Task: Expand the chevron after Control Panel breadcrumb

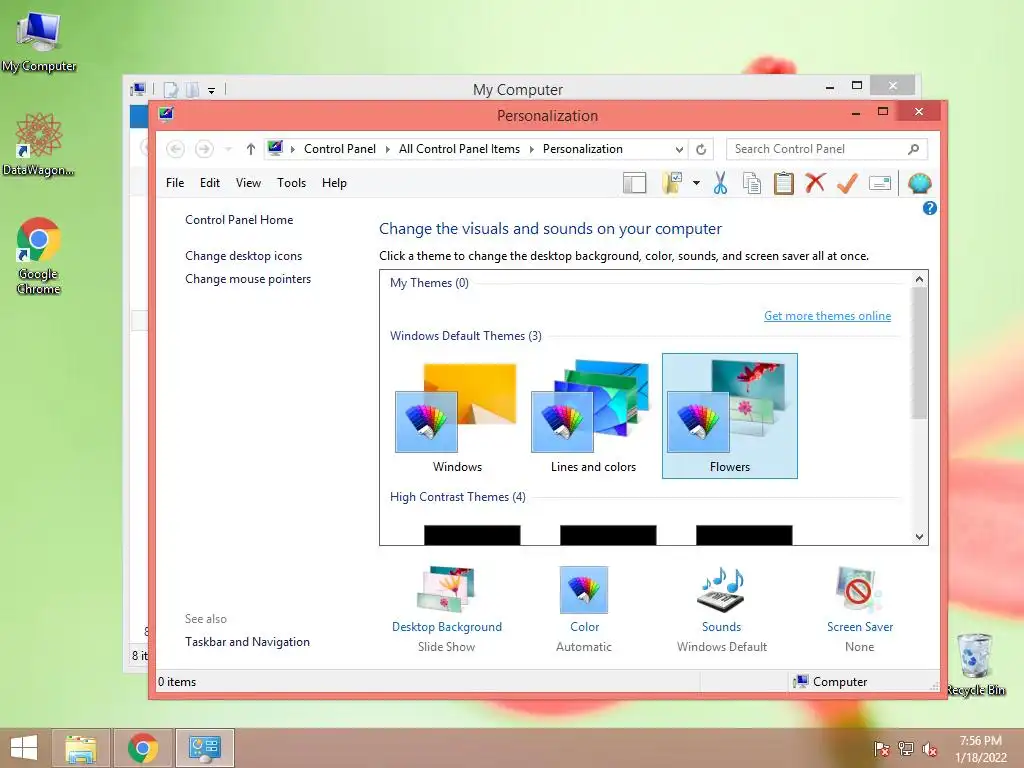Action: pyautogui.click(x=387, y=150)
